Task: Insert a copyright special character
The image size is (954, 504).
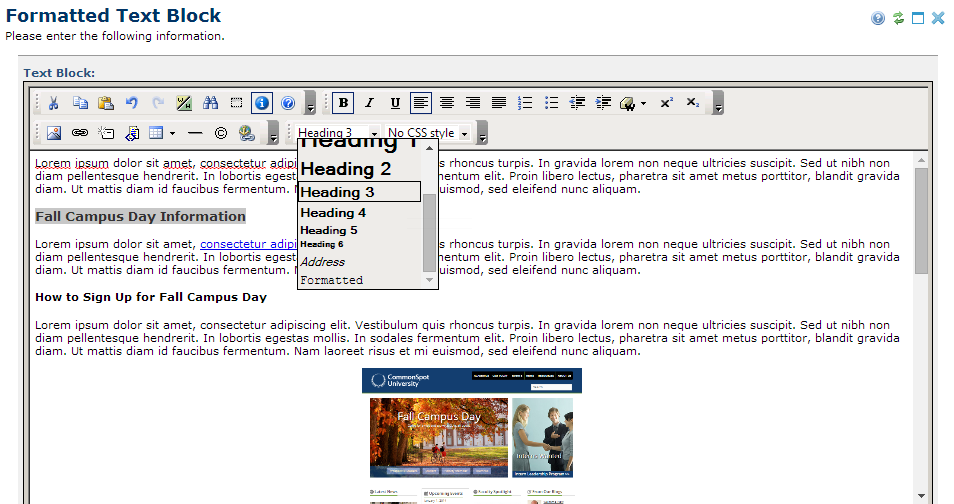Action: 221,133
